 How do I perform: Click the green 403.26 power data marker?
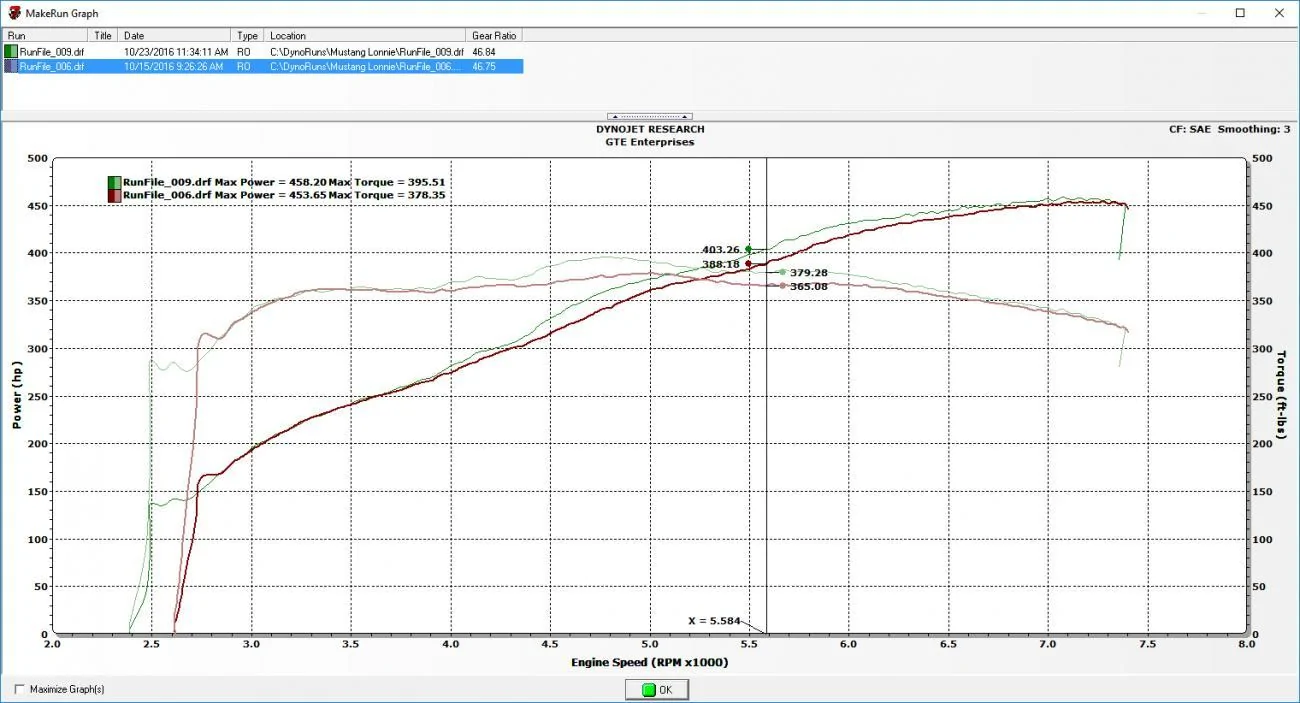click(x=748, y=249)
